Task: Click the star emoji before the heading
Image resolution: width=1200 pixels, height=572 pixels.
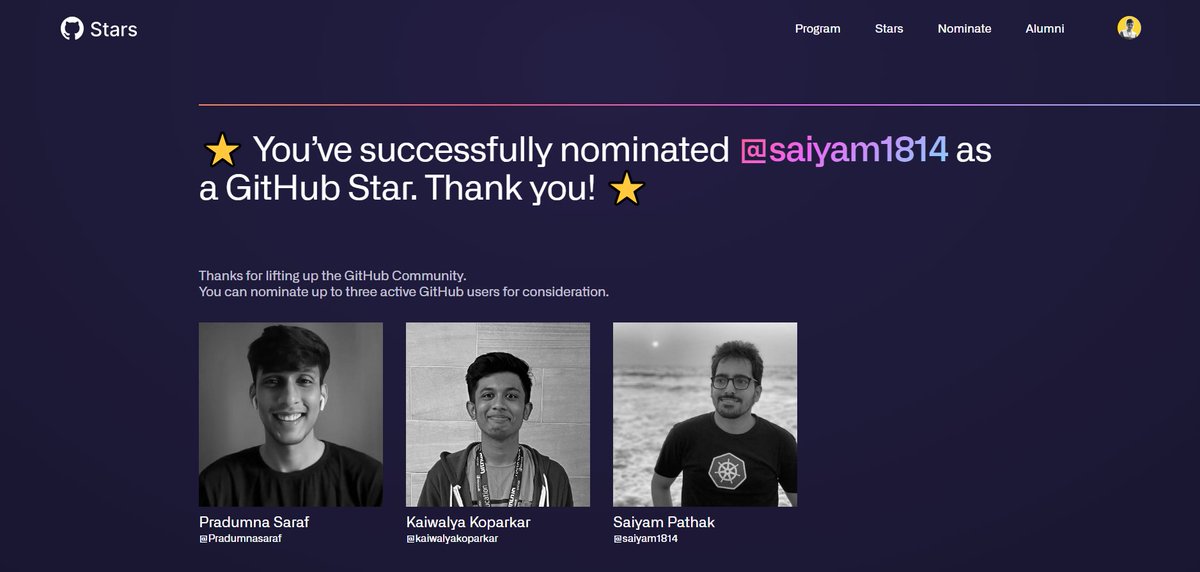Action: 221,152
